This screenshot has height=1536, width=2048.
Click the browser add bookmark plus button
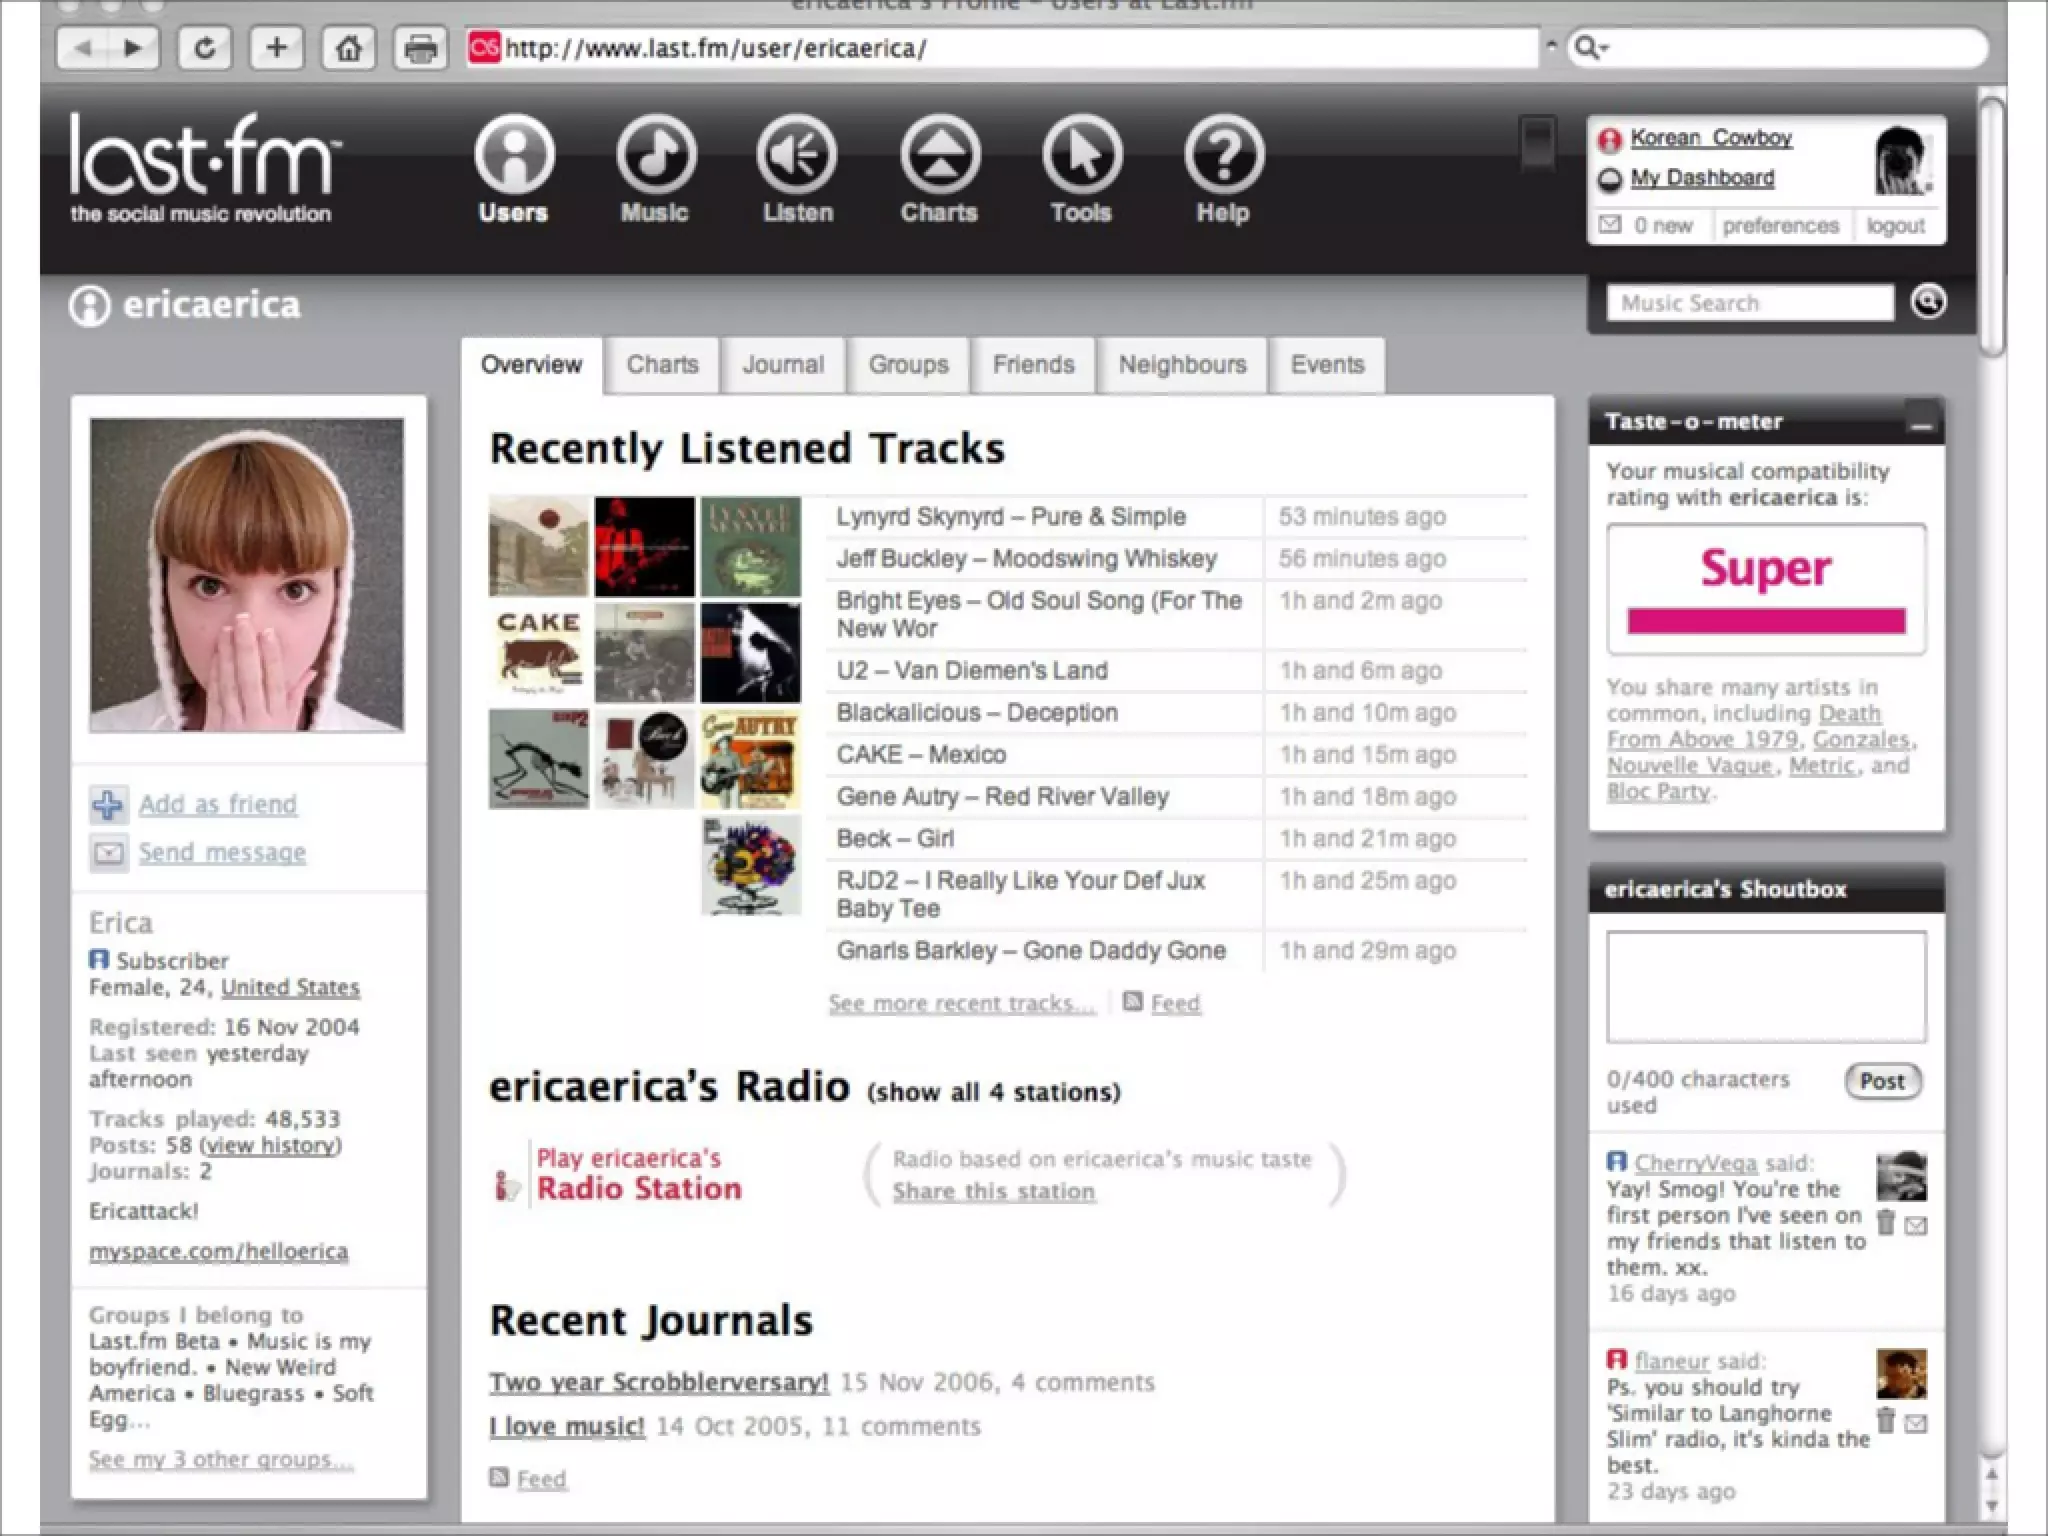point(276,48)
